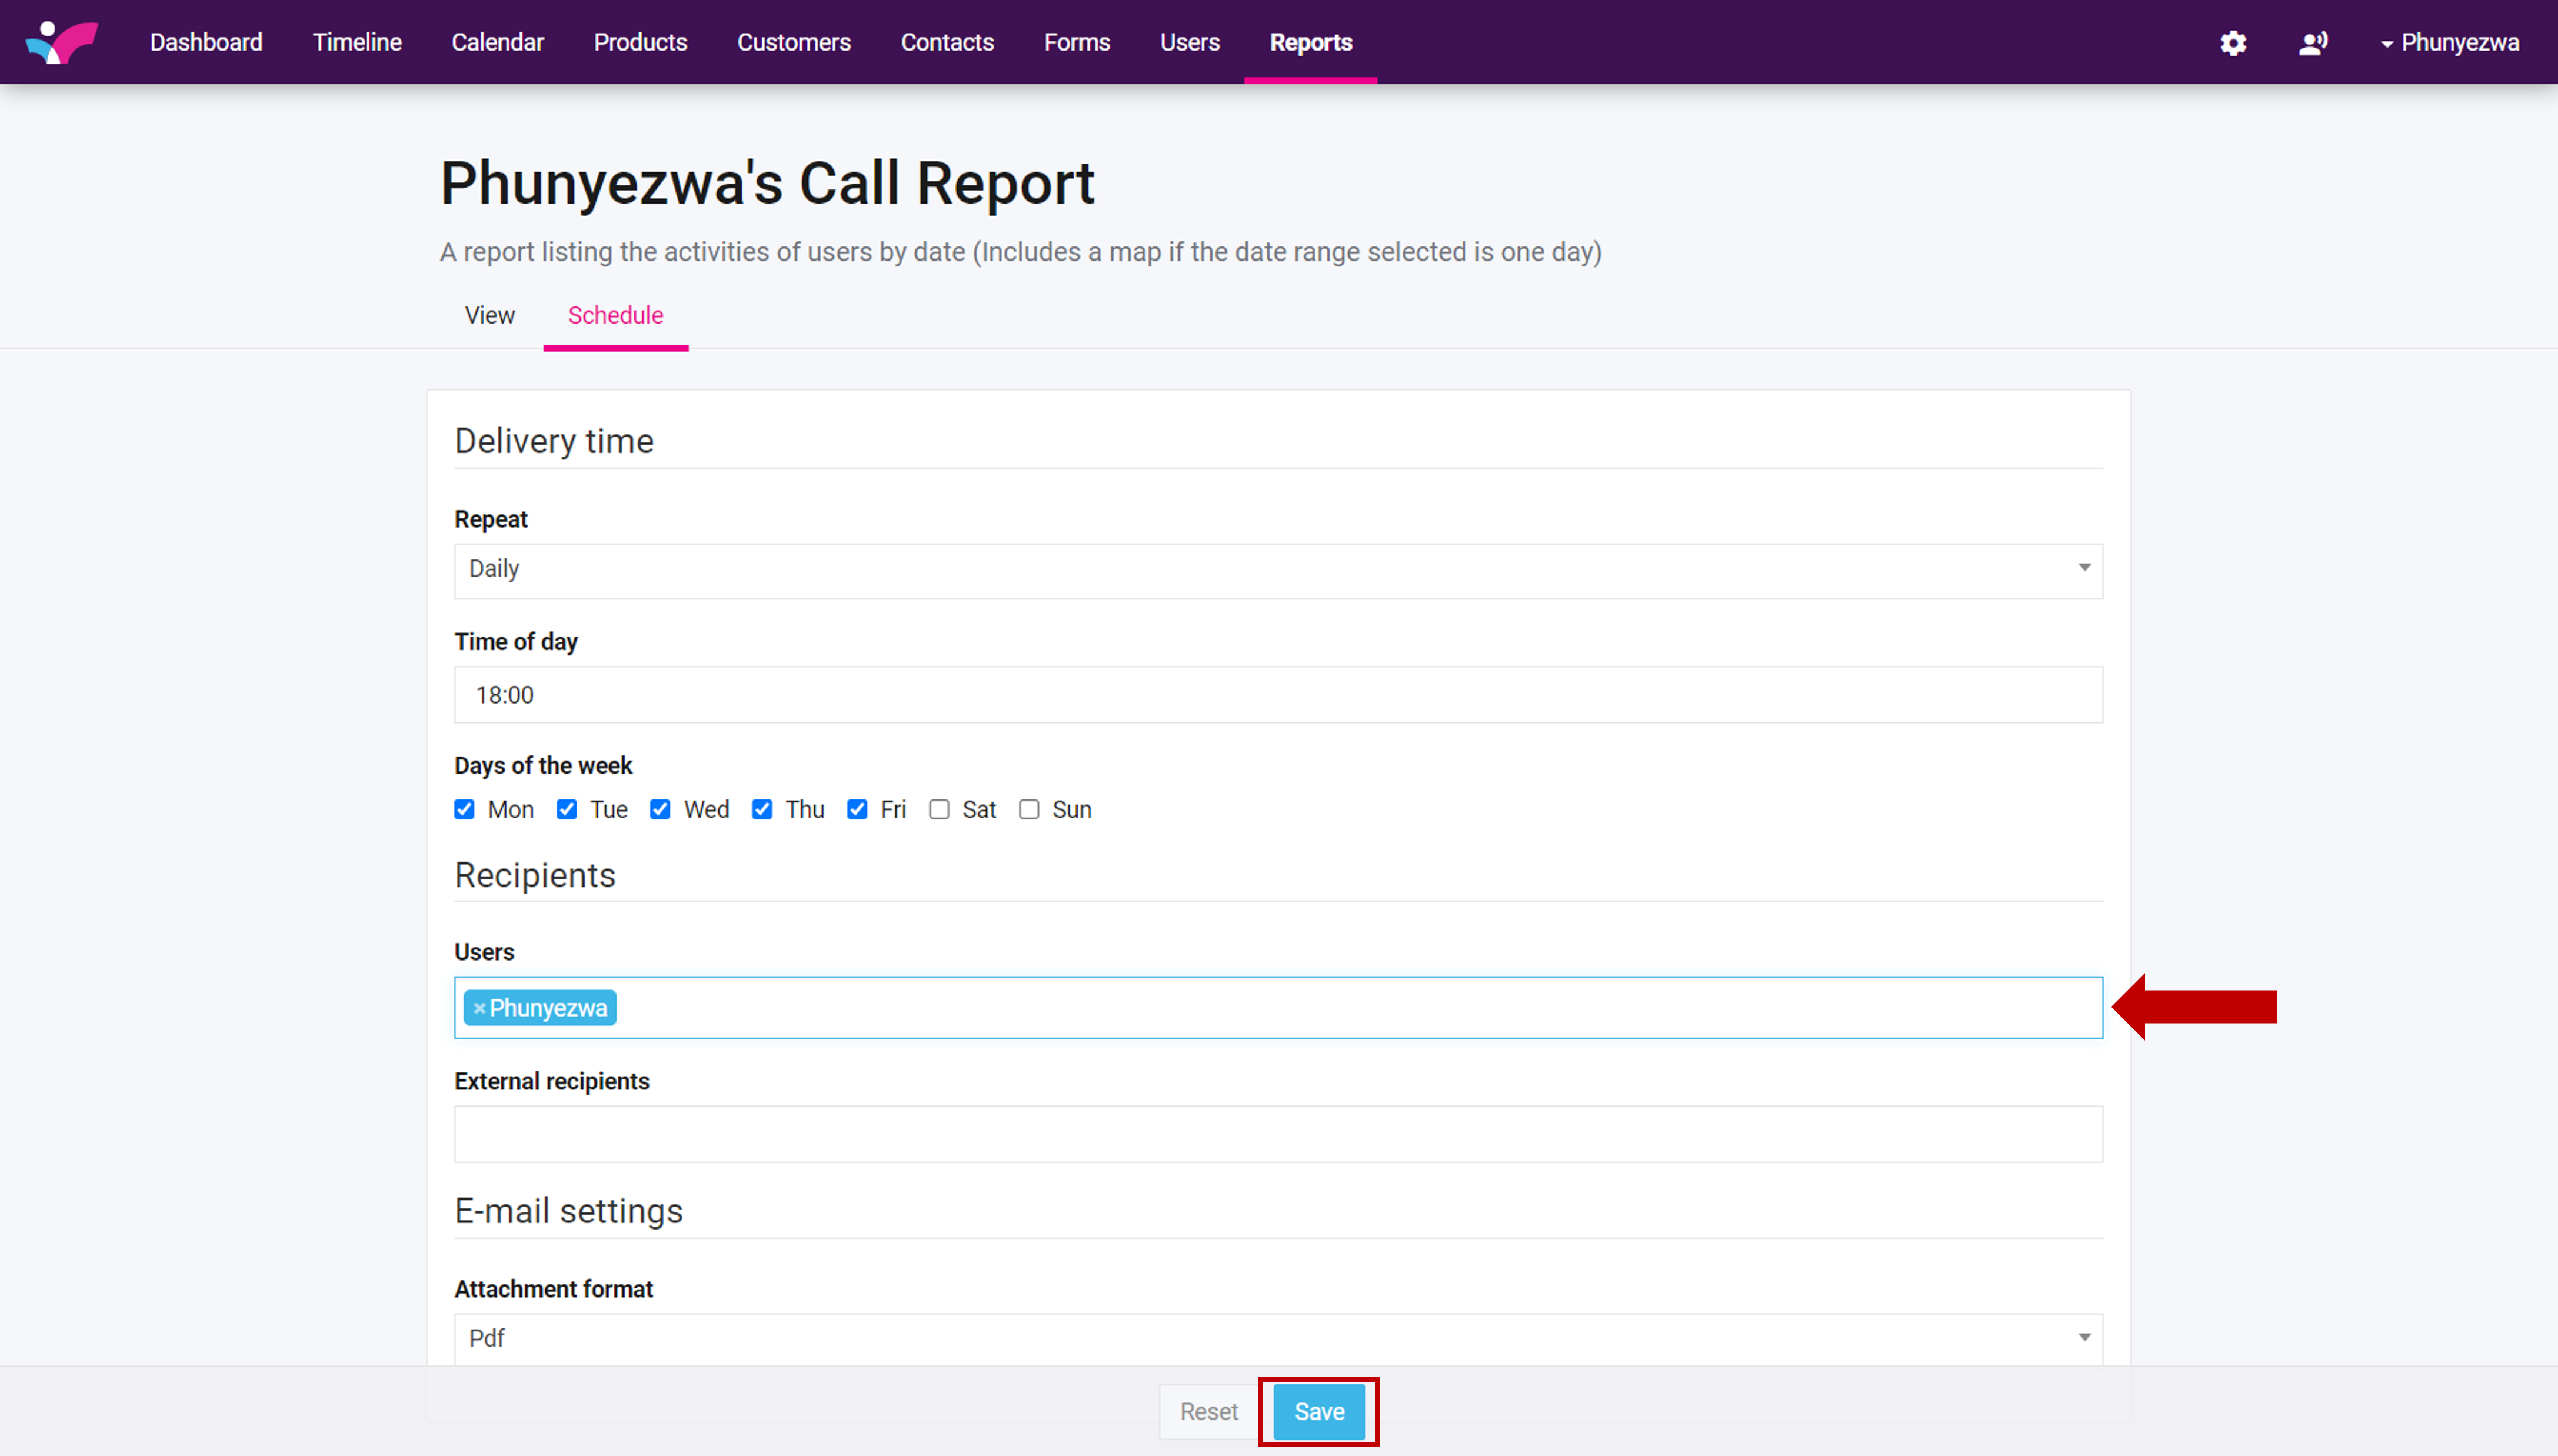Enable the Sat checkbox
Image resolution: width=2558 pixels, height=1456 pixels.
(x=939, y=809)
